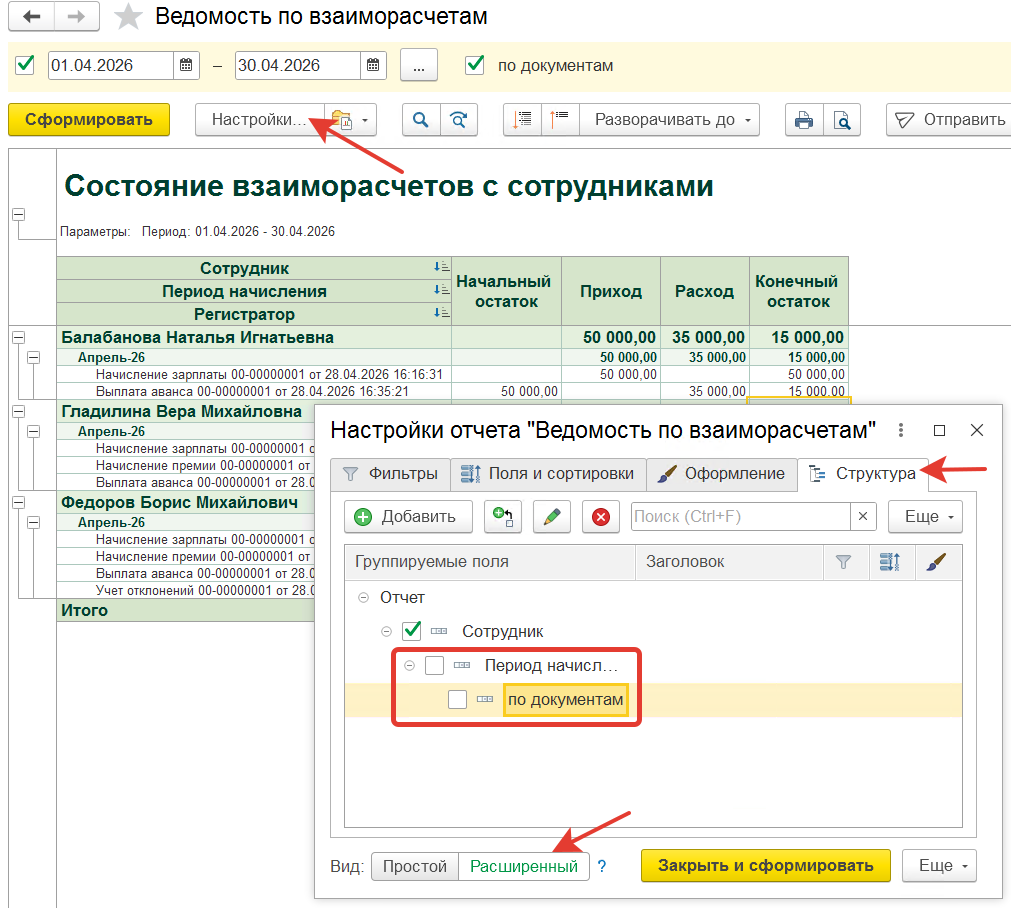The image size is (1011, 908).
Task: Select the Приход column header
Action: pyautogui.click(x=611, y=291)
